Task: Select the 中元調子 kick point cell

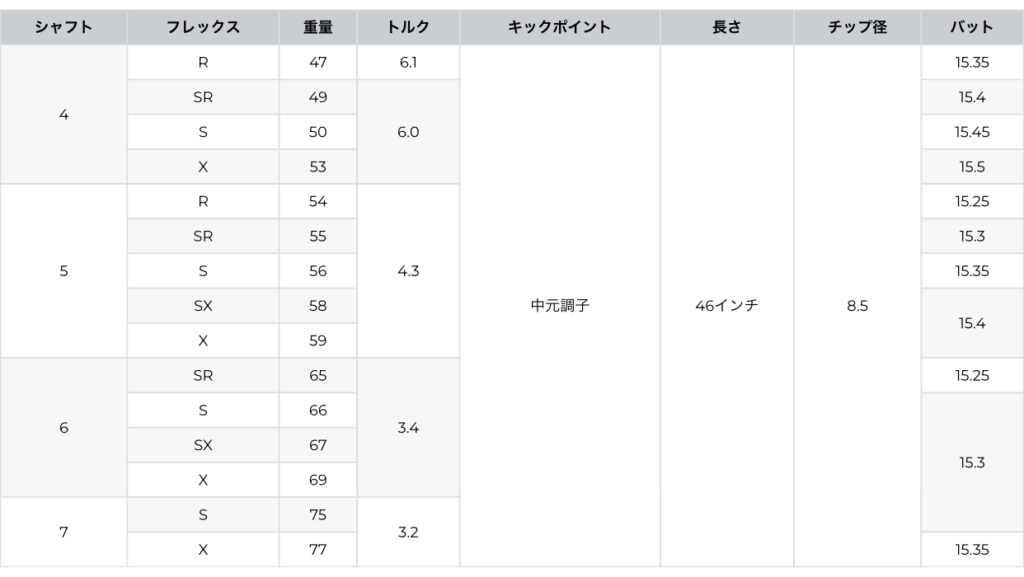Action: tap(559, 306)
